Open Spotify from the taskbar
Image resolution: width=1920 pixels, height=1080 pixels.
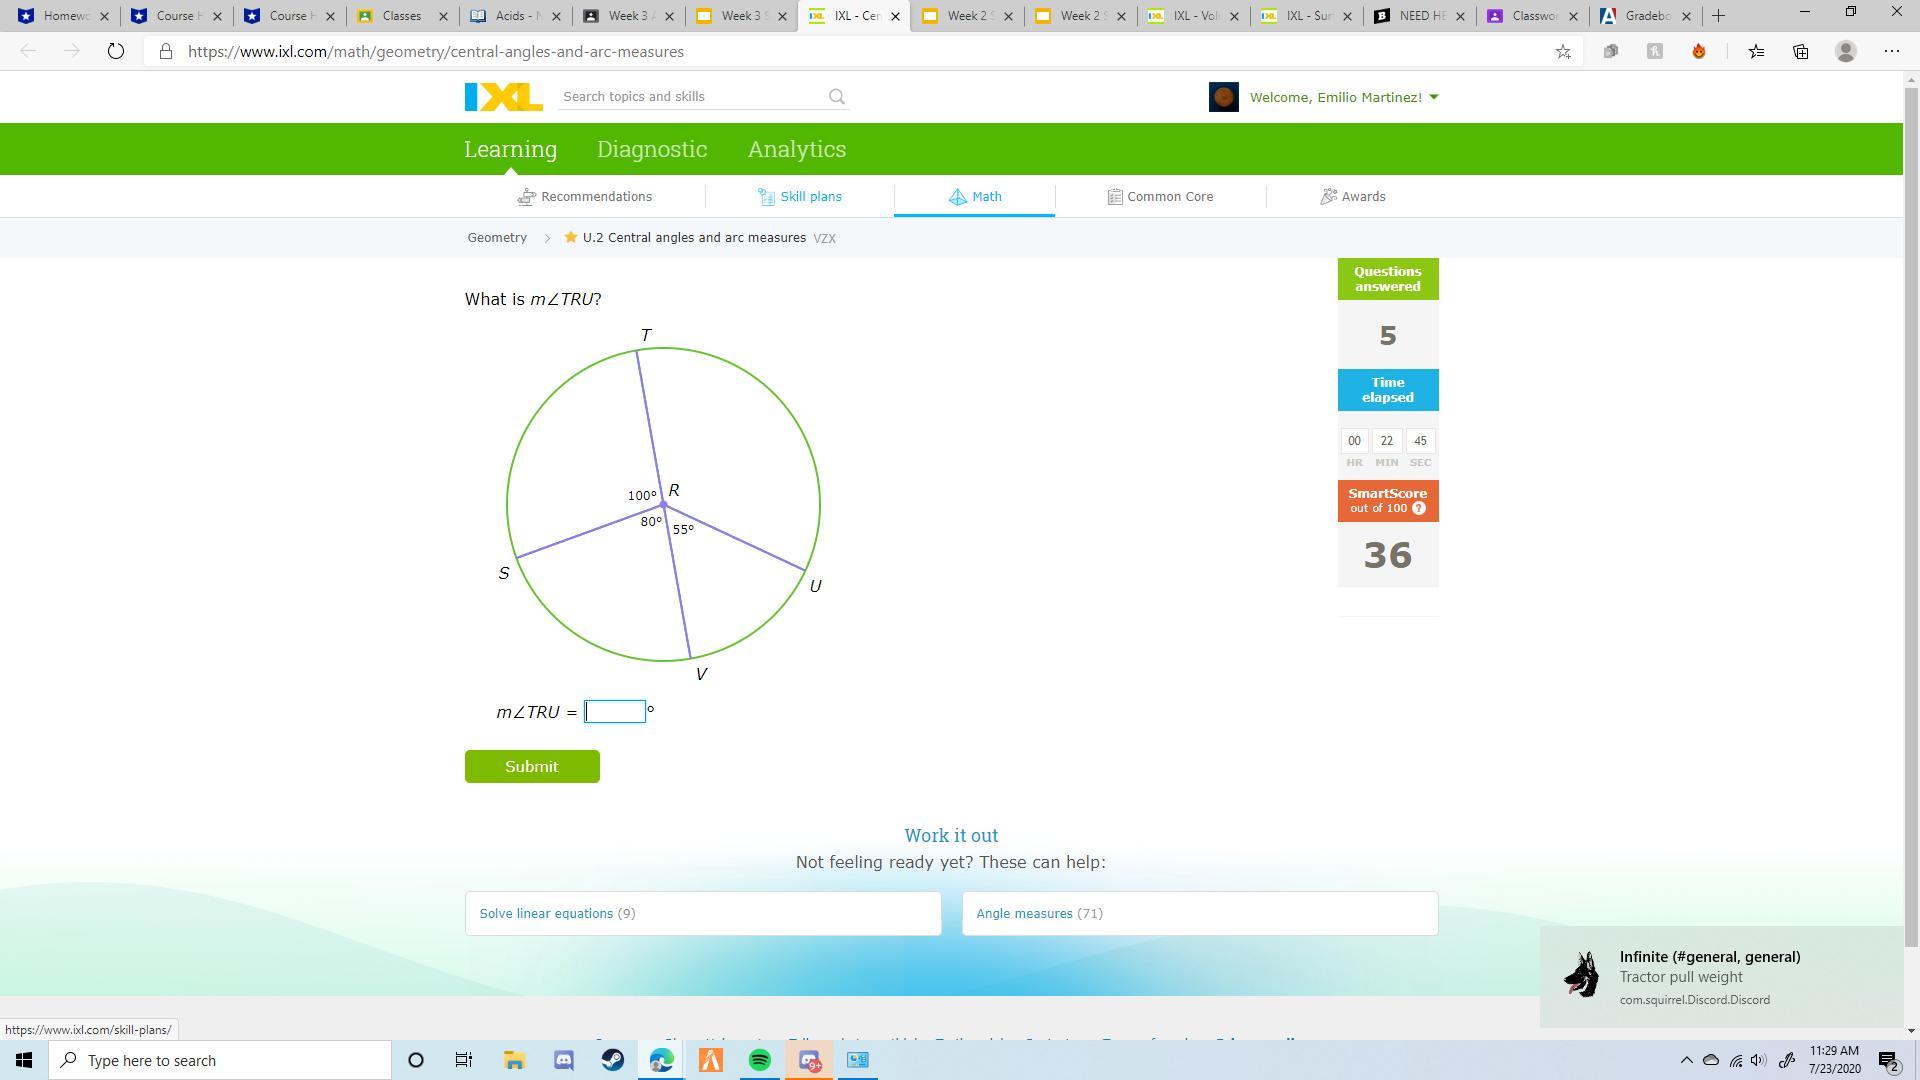click(x=760, y=1060)
